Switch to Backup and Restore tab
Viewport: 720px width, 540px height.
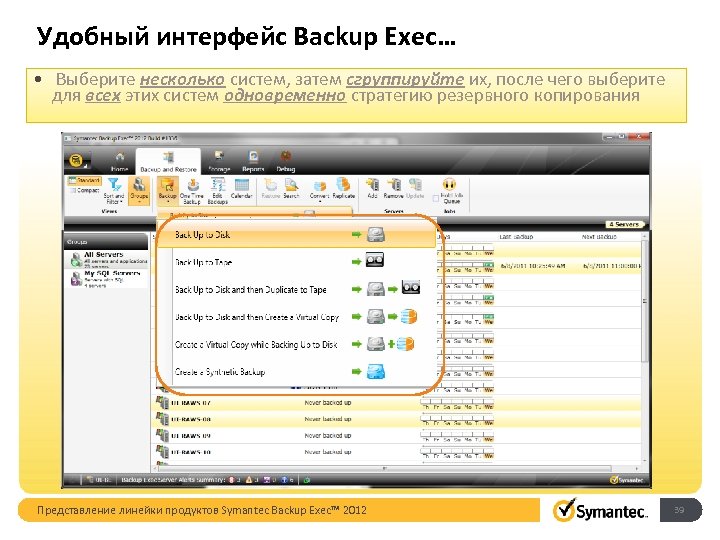(x=168, y=162)
